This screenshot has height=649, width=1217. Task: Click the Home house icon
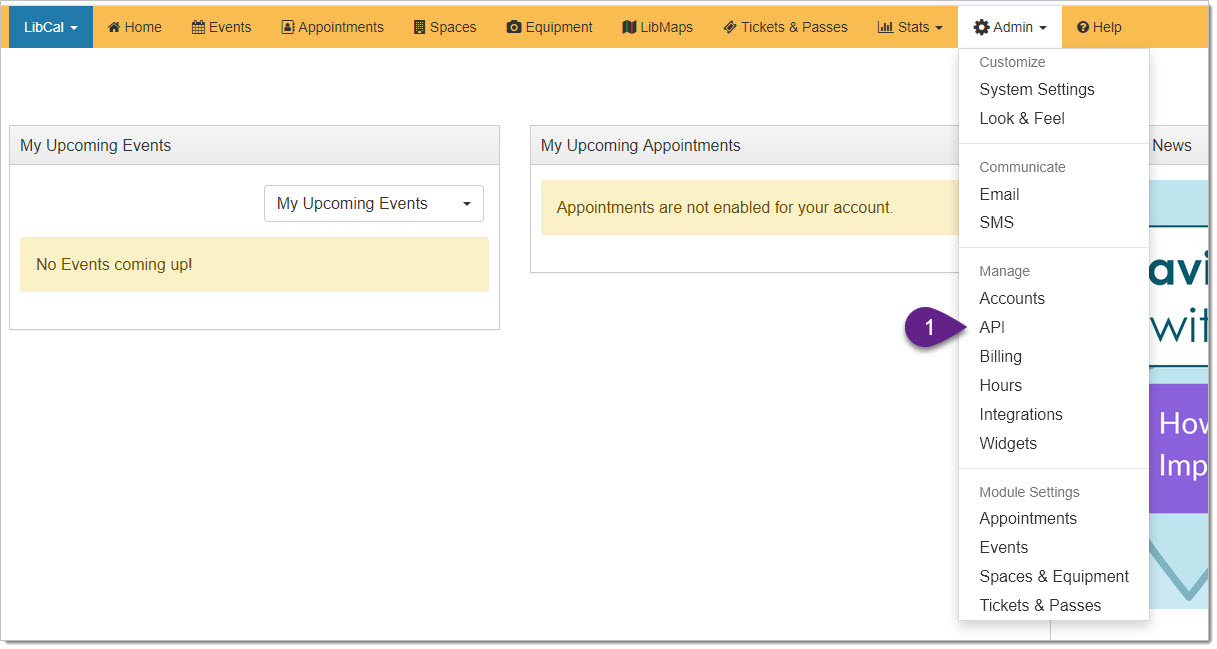click(x=114, y=27)
